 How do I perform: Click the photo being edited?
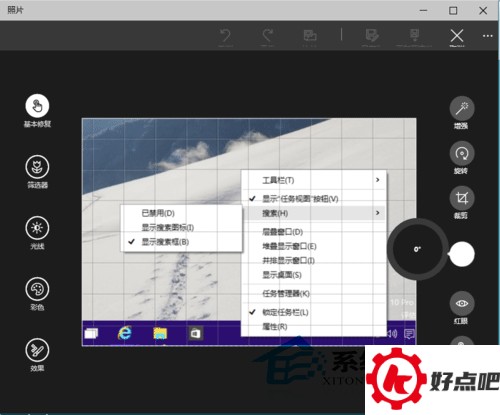[249, 232]
